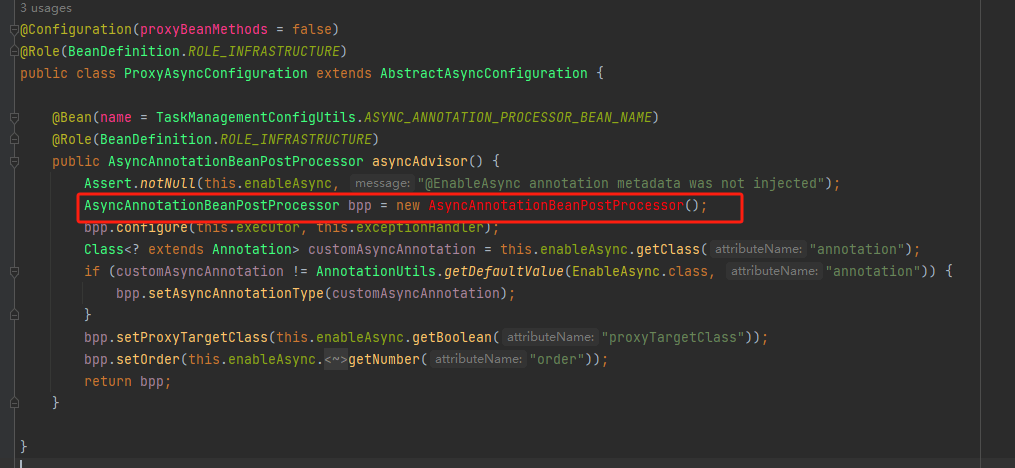The image size is (1015, 468).
Task: Click the red AsyncAnnotationBeanPostProcessor constructor call
Action: 556,205
